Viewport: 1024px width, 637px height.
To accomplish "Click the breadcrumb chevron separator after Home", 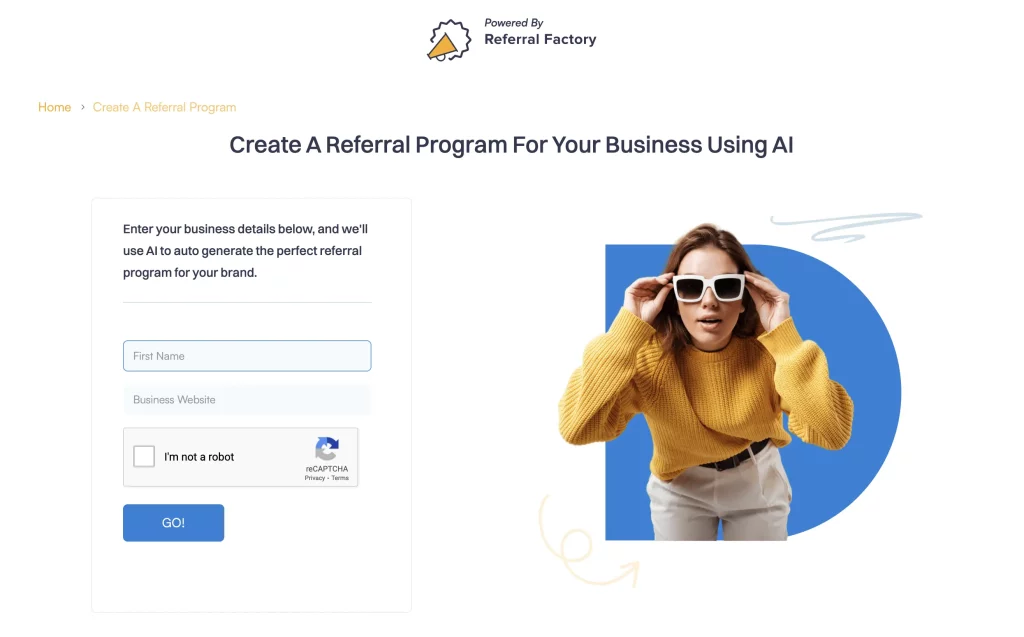I will coord(82,107).
